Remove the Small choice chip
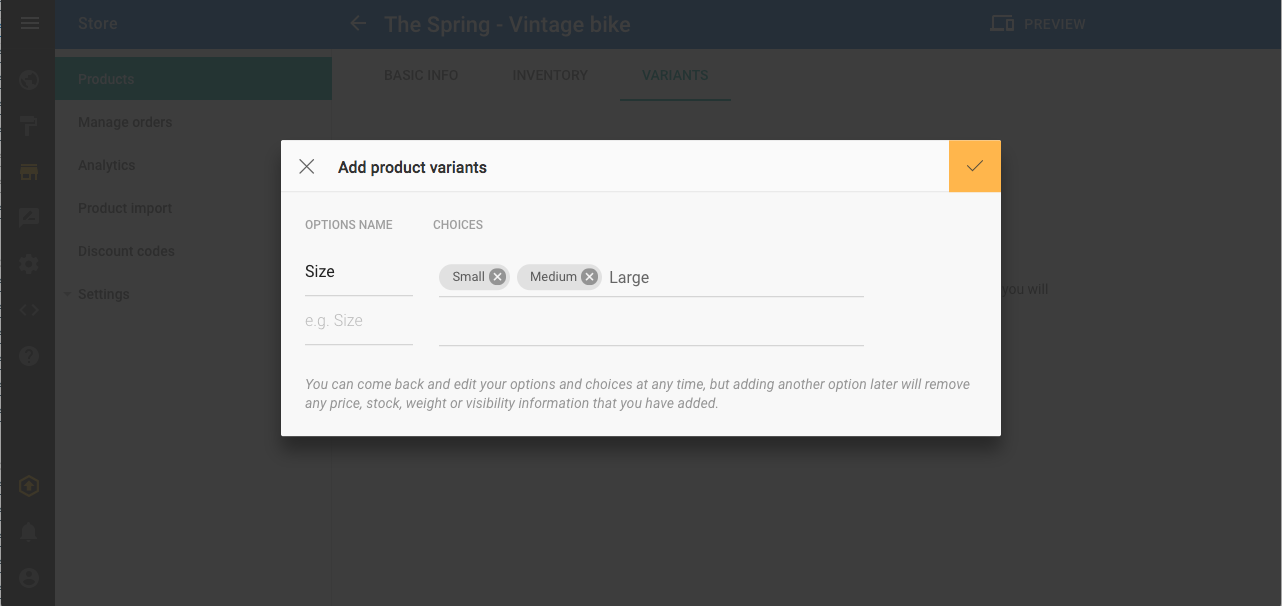 [x=497, y=277]
